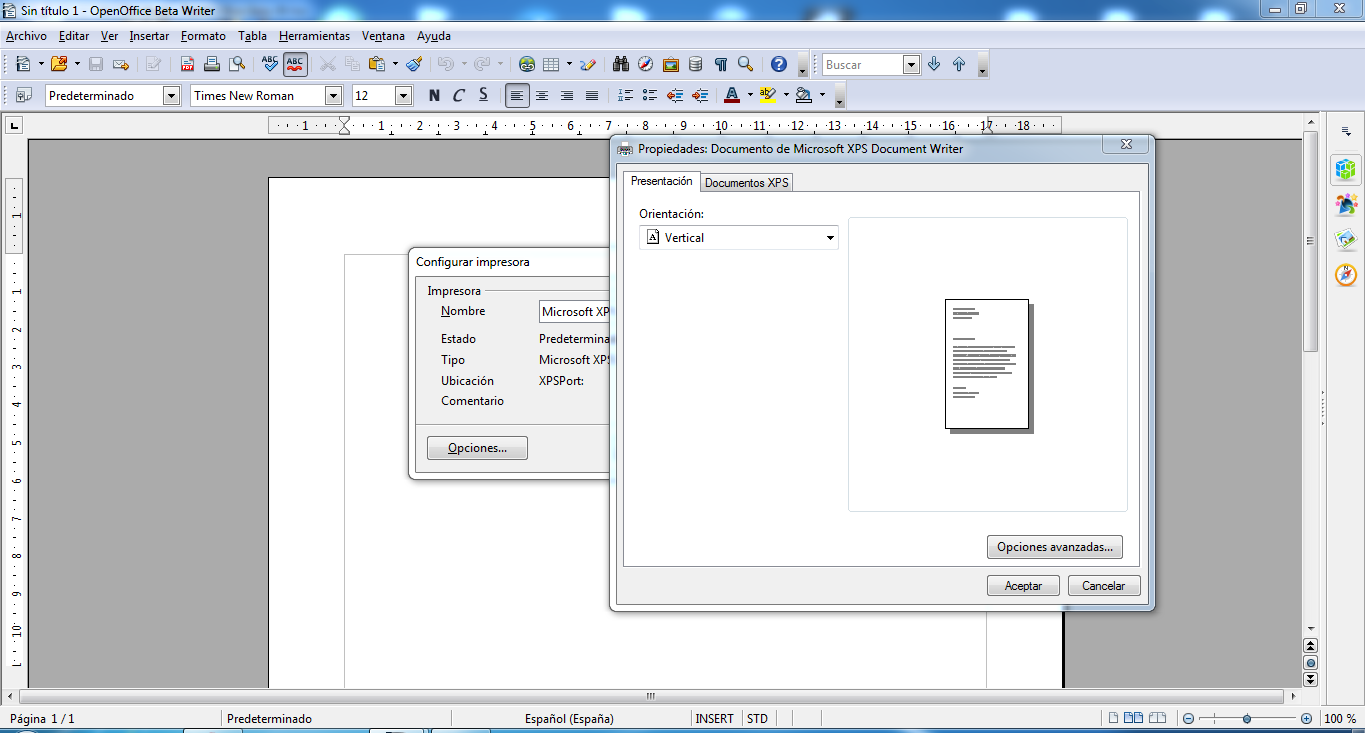Open the Insertar menu
1365x733 pixels.
(149, 36)
